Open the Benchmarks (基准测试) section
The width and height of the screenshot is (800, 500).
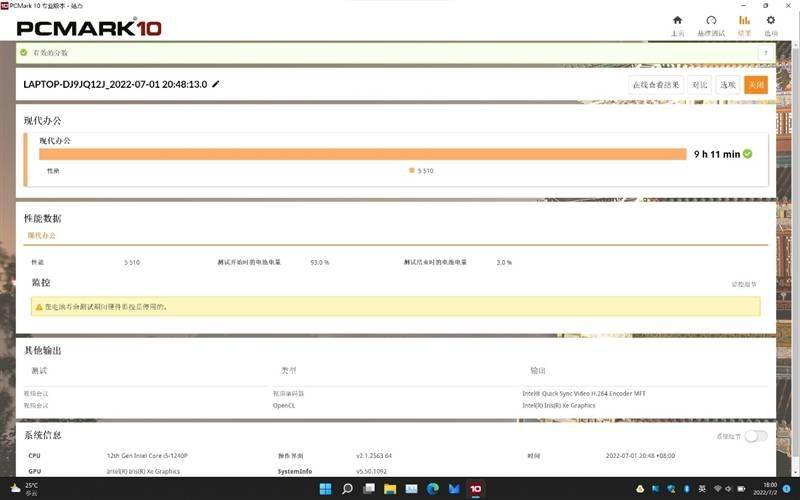click(711, 26)
